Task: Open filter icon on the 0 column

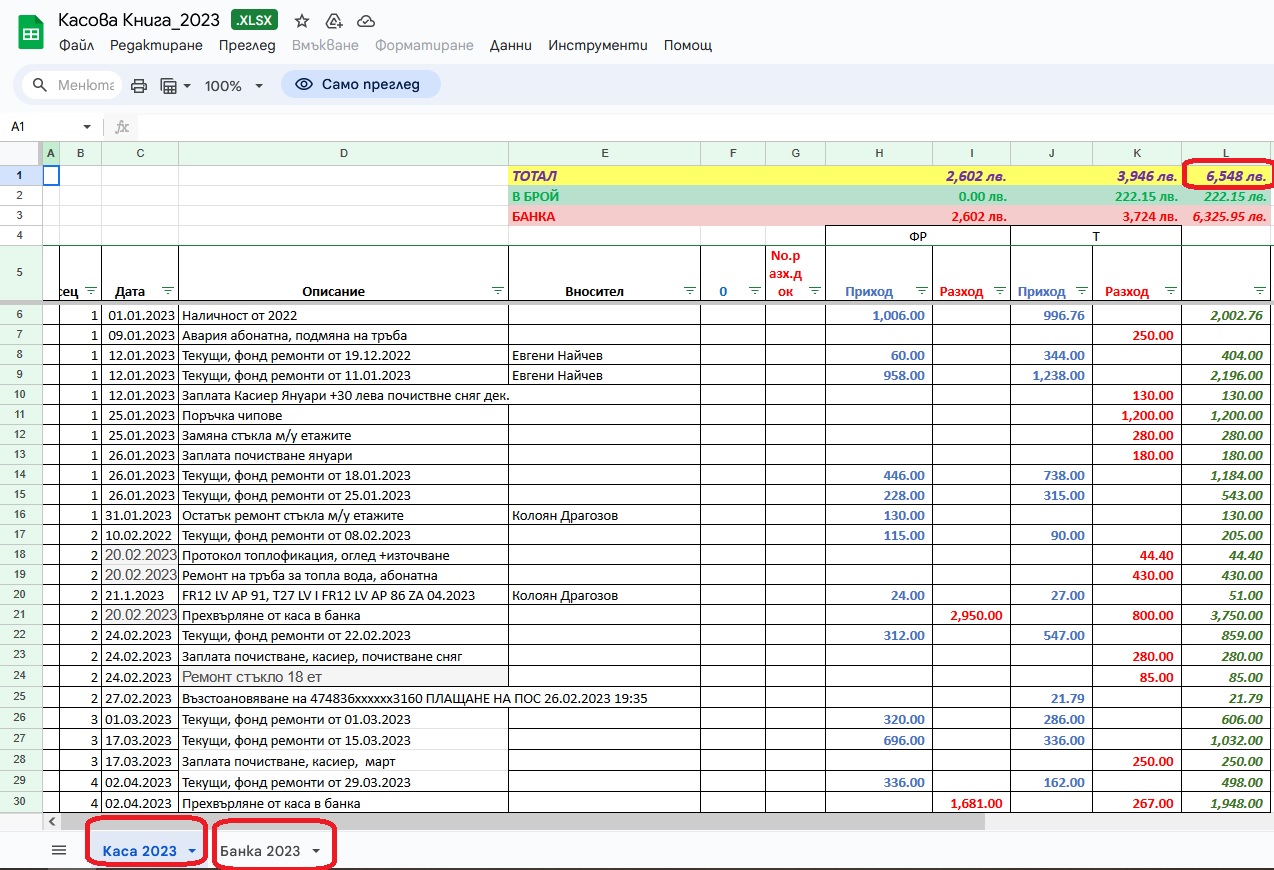Action: tap(754, 291)
